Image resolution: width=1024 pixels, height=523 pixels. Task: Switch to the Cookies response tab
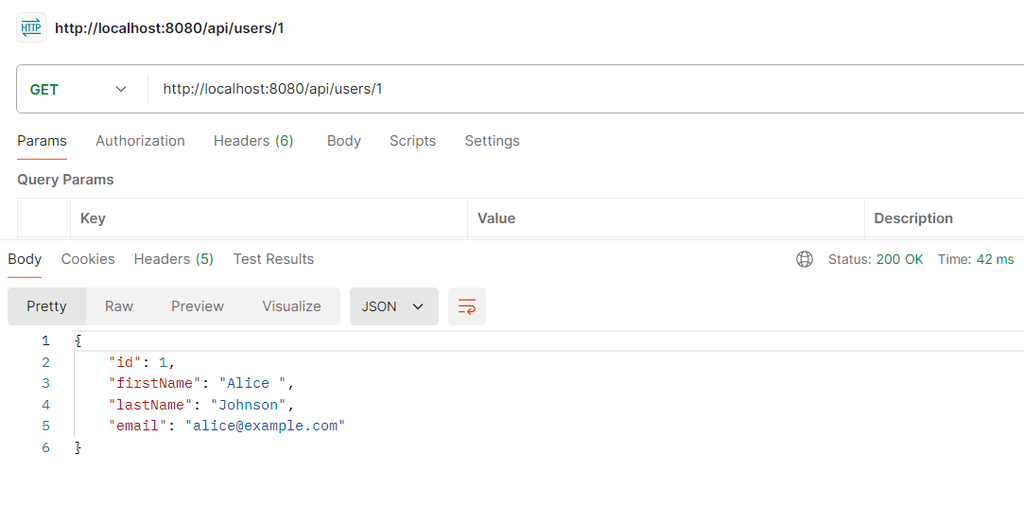tap(88, 259)
